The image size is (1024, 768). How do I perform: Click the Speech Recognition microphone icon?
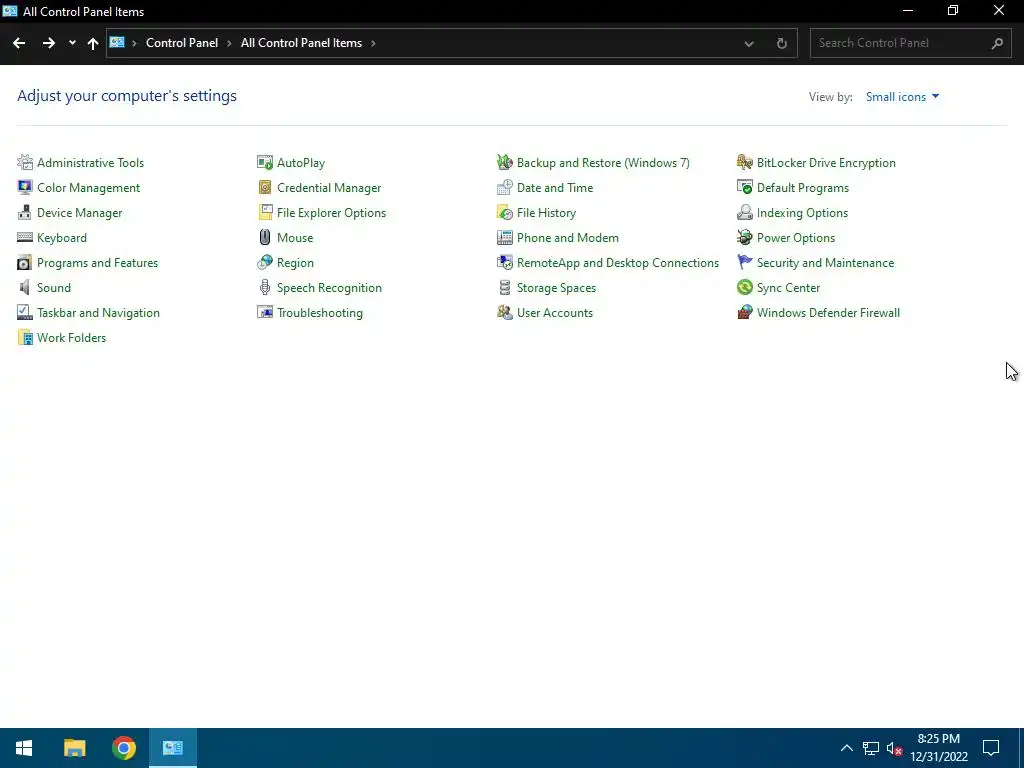point(264,287)
